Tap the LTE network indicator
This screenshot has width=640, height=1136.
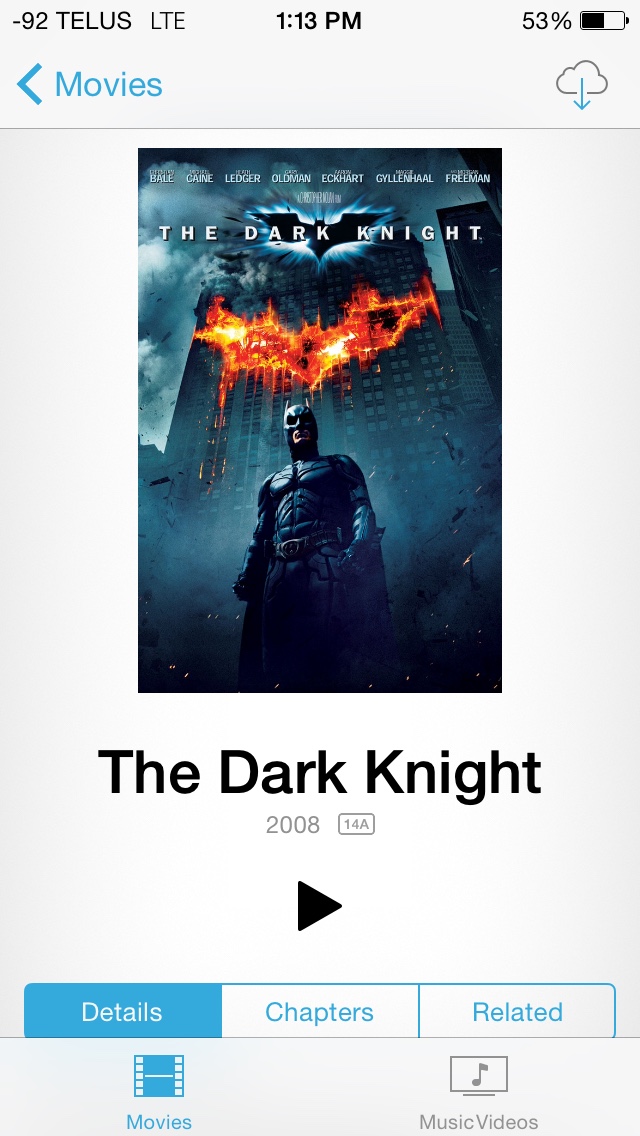click(168, 21)
